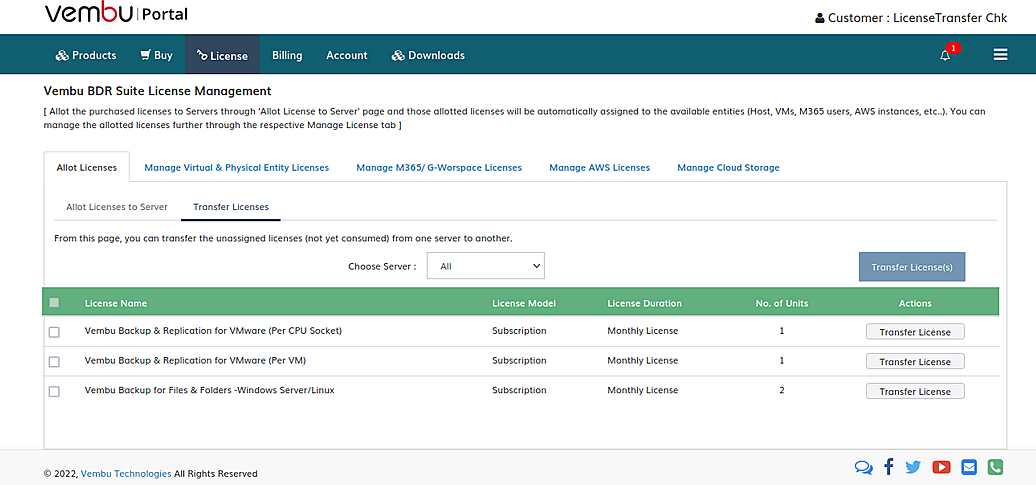Click "Vembu Backup & Replication for VMware (Per VM)"

coord(196,361)
